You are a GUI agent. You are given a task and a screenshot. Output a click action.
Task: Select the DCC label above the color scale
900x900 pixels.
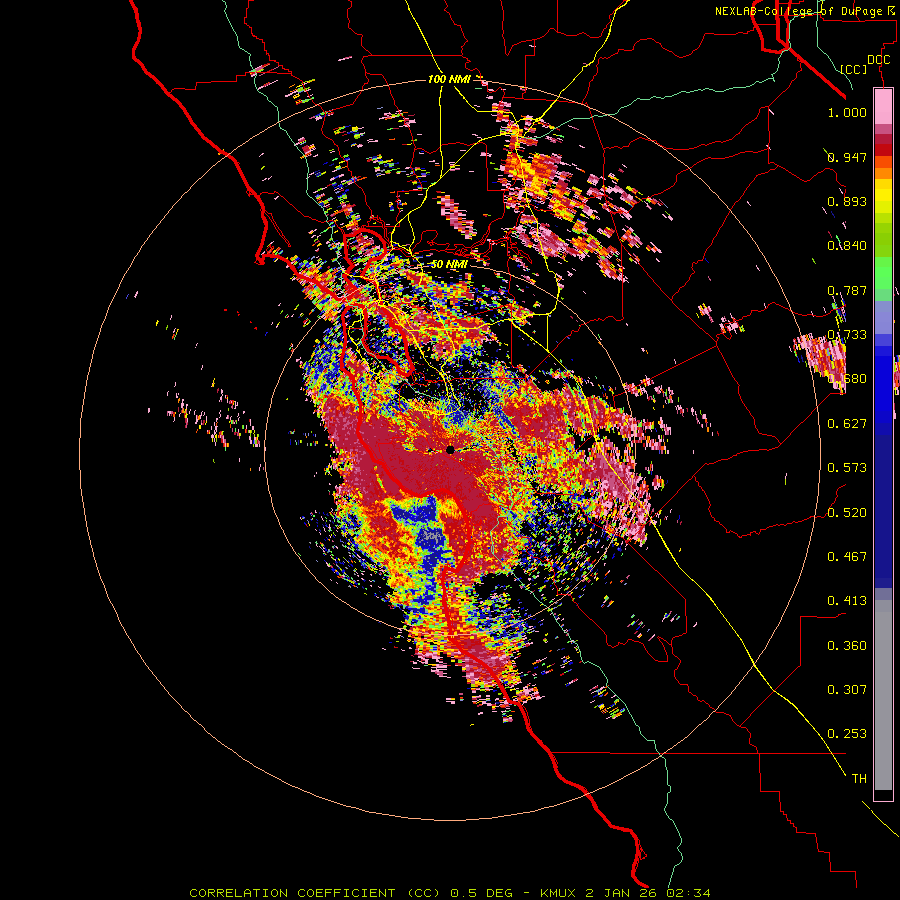tap(878, 60)
